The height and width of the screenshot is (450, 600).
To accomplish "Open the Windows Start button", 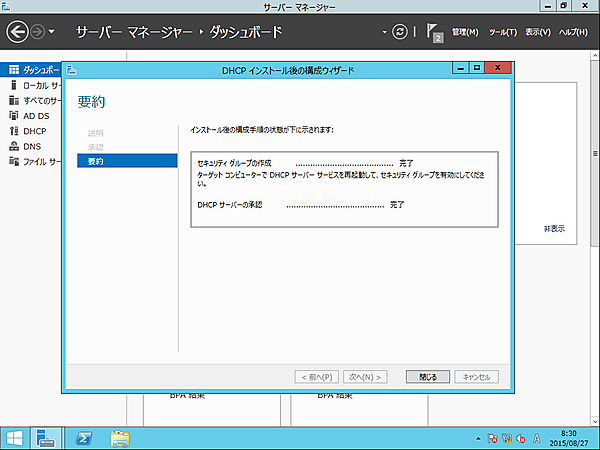I will coord(14,439).
